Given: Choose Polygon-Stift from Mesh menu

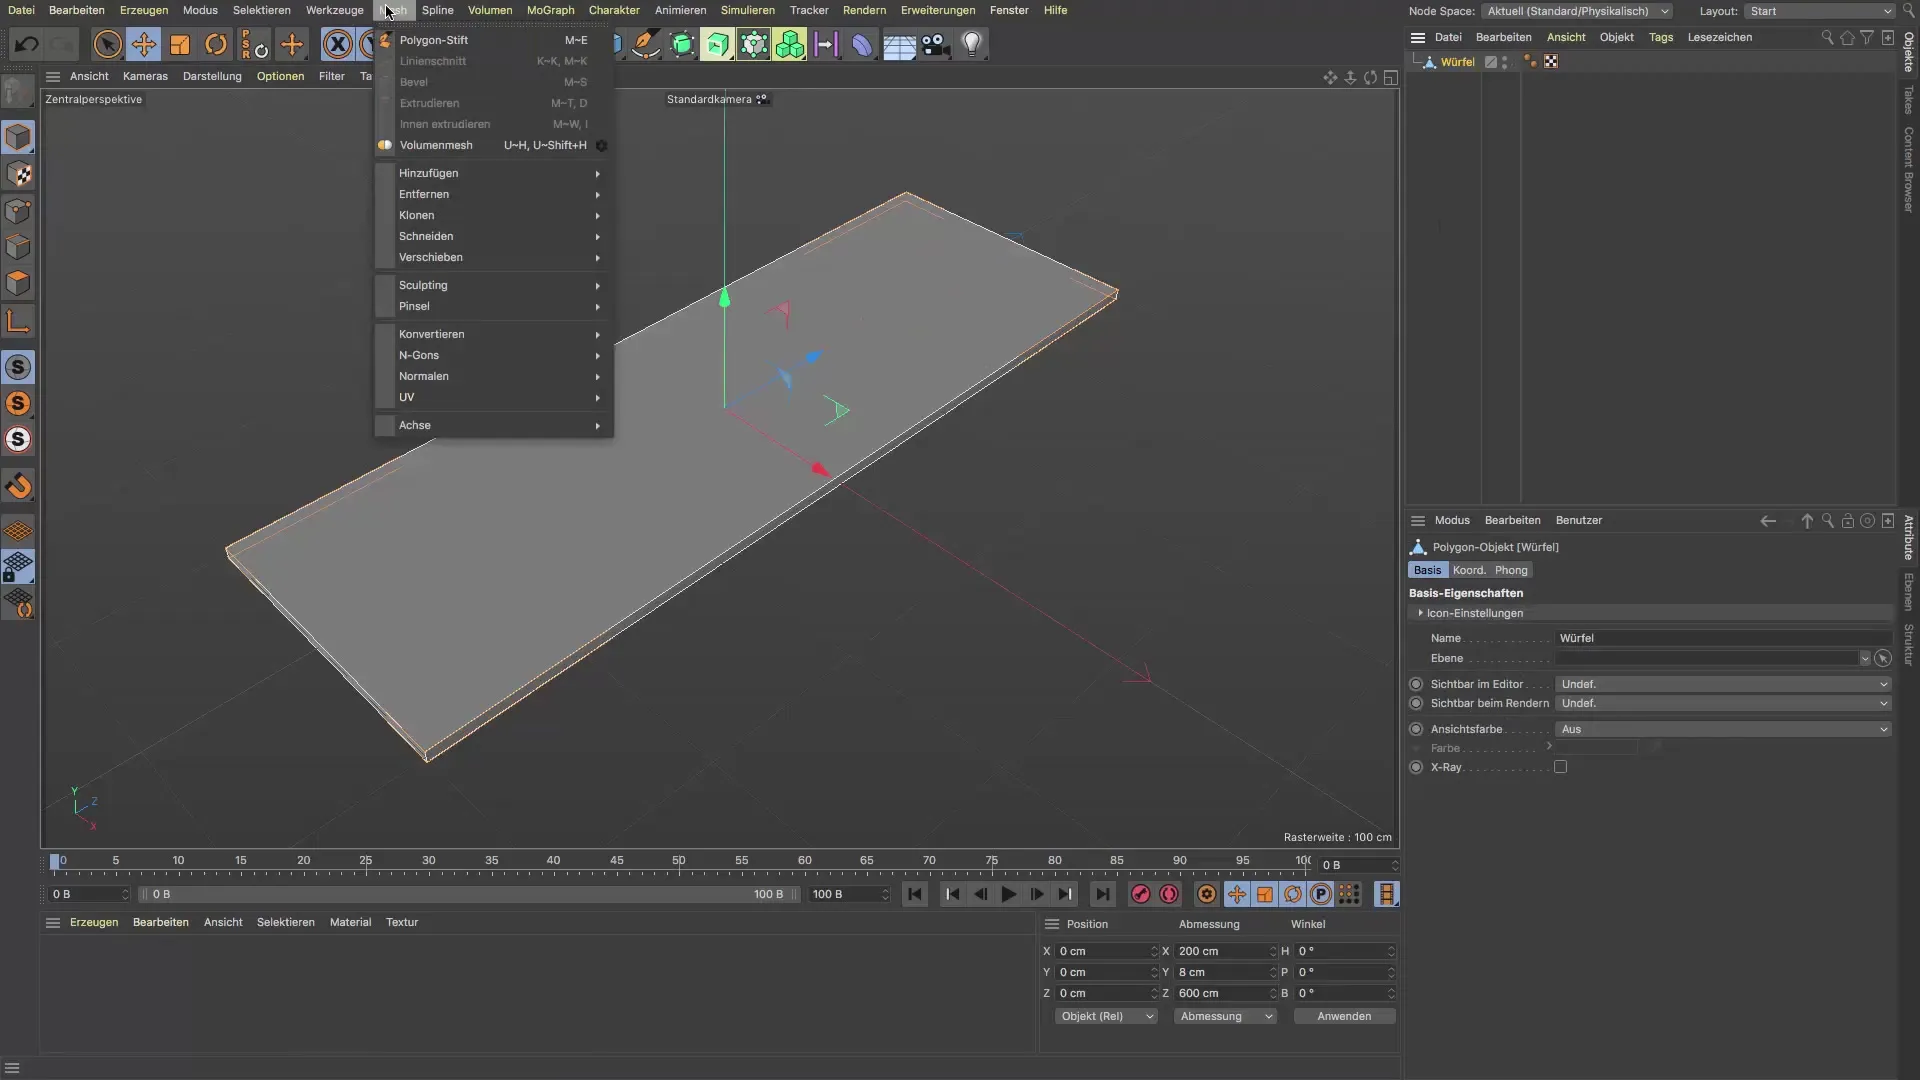Looking at the screenshot, I should [x=494, y=40].
